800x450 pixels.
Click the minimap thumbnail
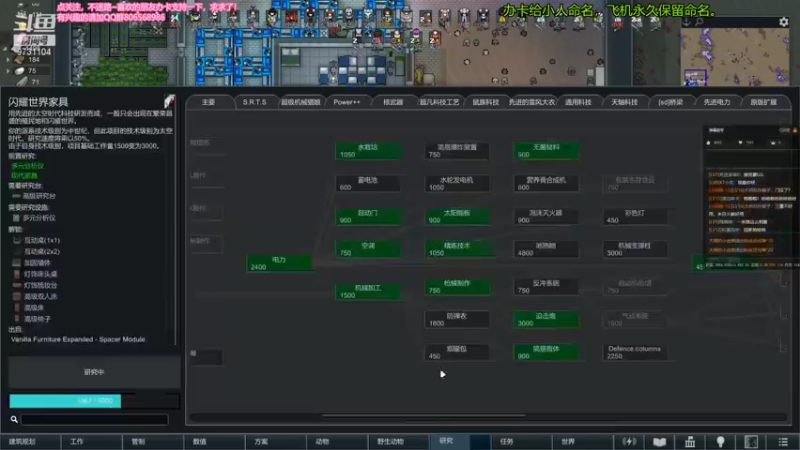pyautogui.click(x=735, y=57)
